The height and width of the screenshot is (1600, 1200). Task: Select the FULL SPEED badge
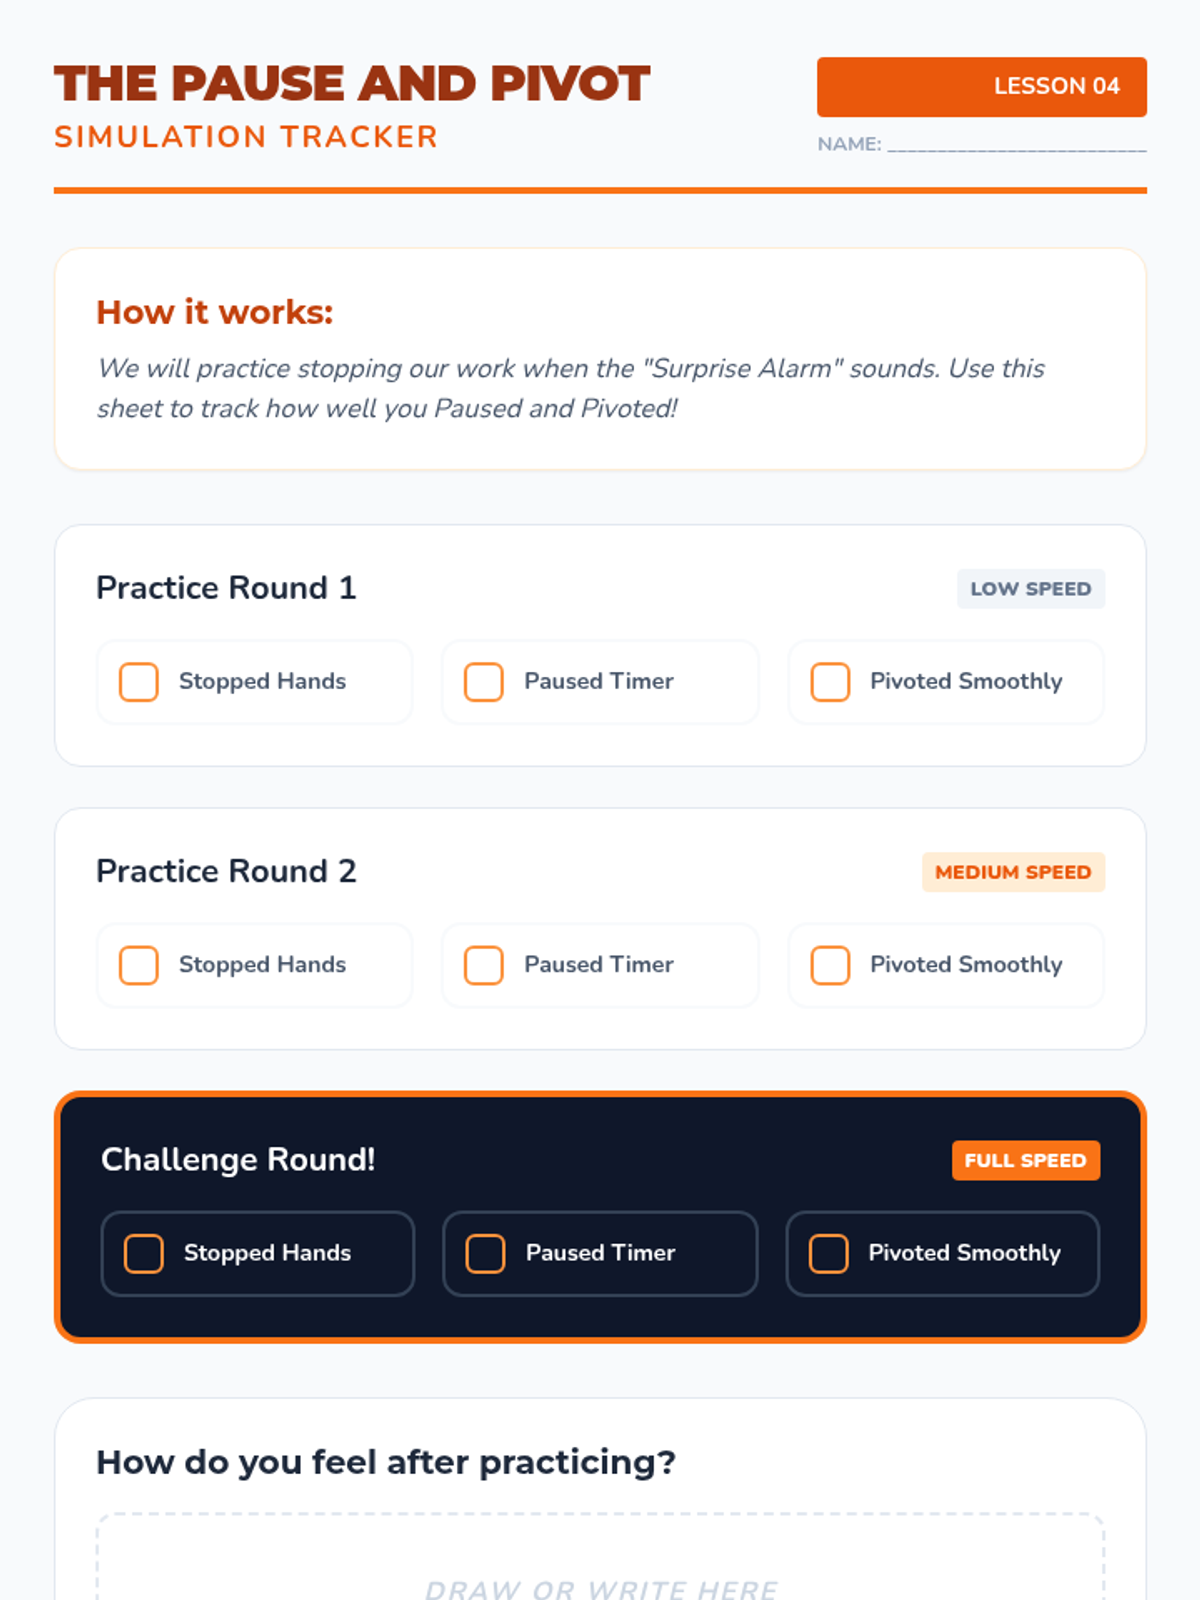[1026, 1160]
